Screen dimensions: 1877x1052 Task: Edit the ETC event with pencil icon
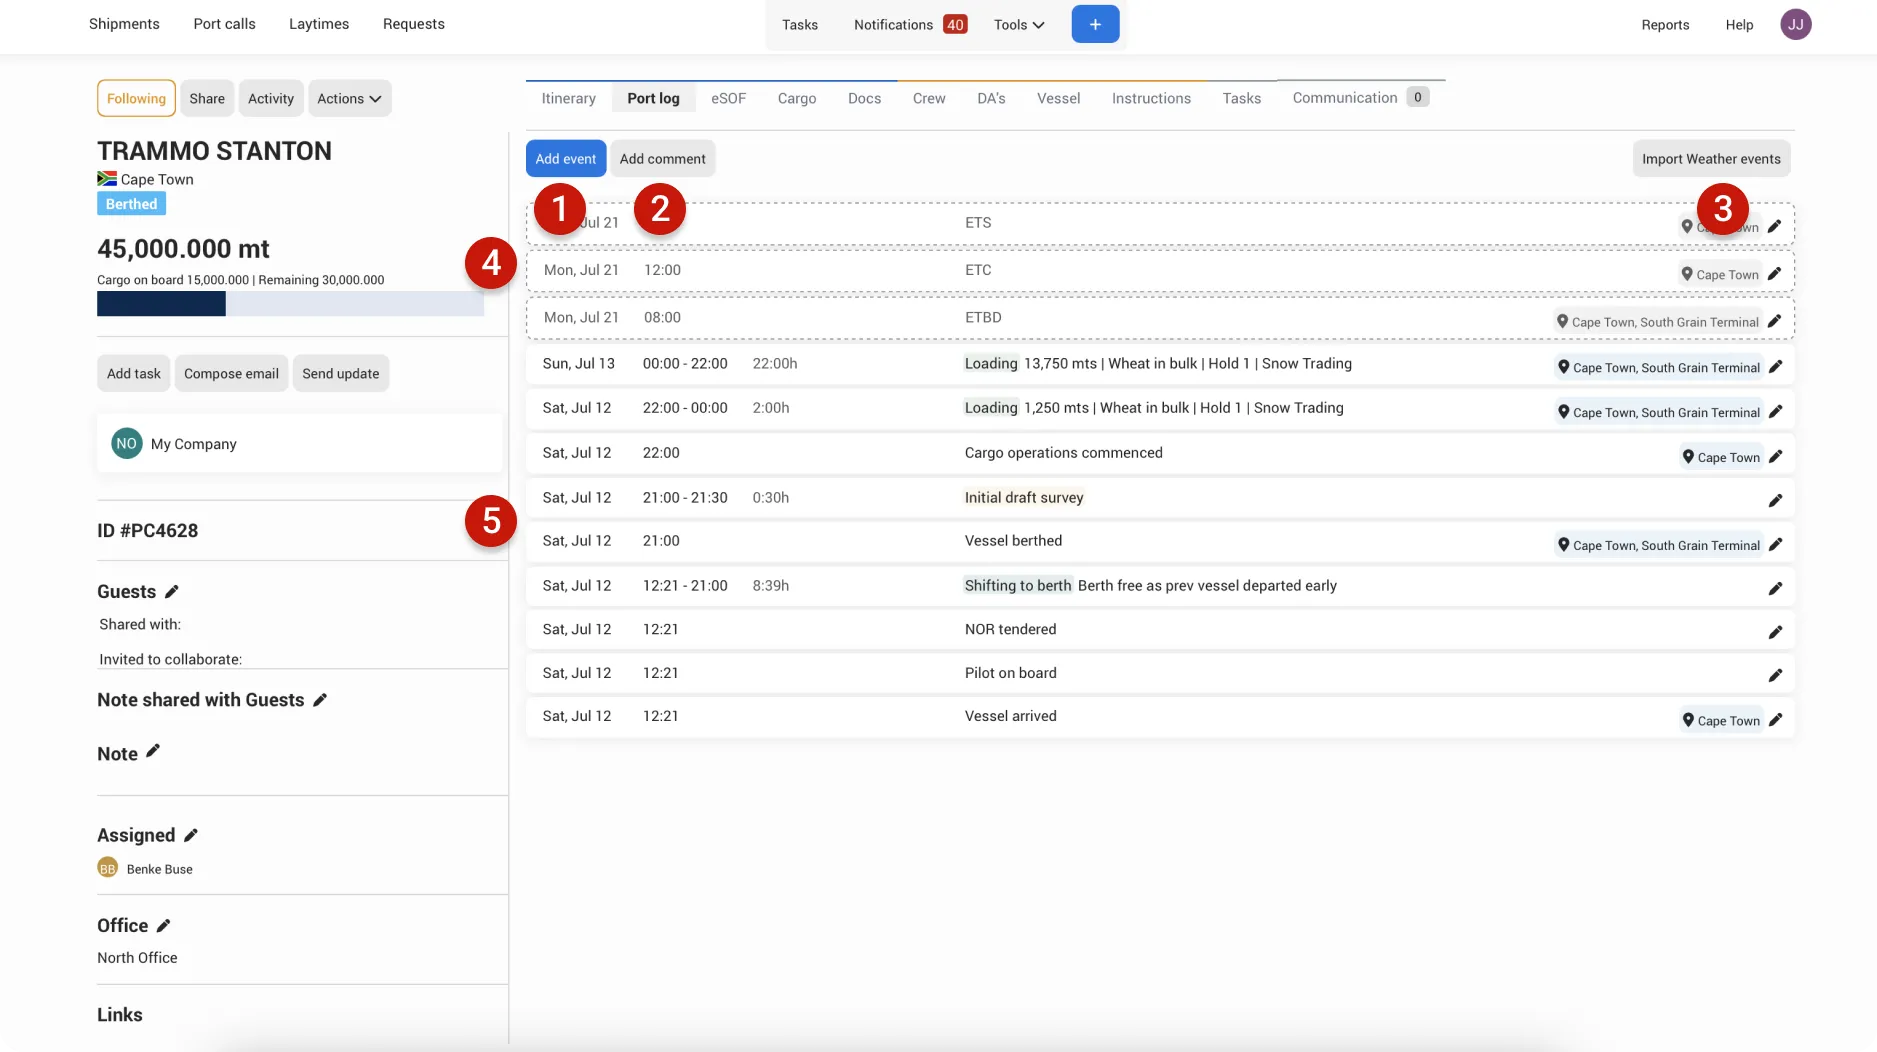click(1774, 274)
